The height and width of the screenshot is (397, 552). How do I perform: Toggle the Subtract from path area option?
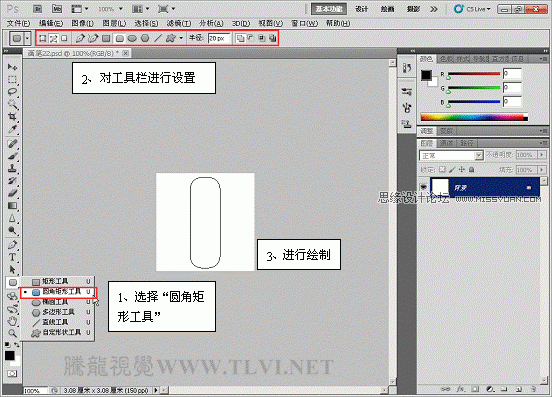[251, 38]
